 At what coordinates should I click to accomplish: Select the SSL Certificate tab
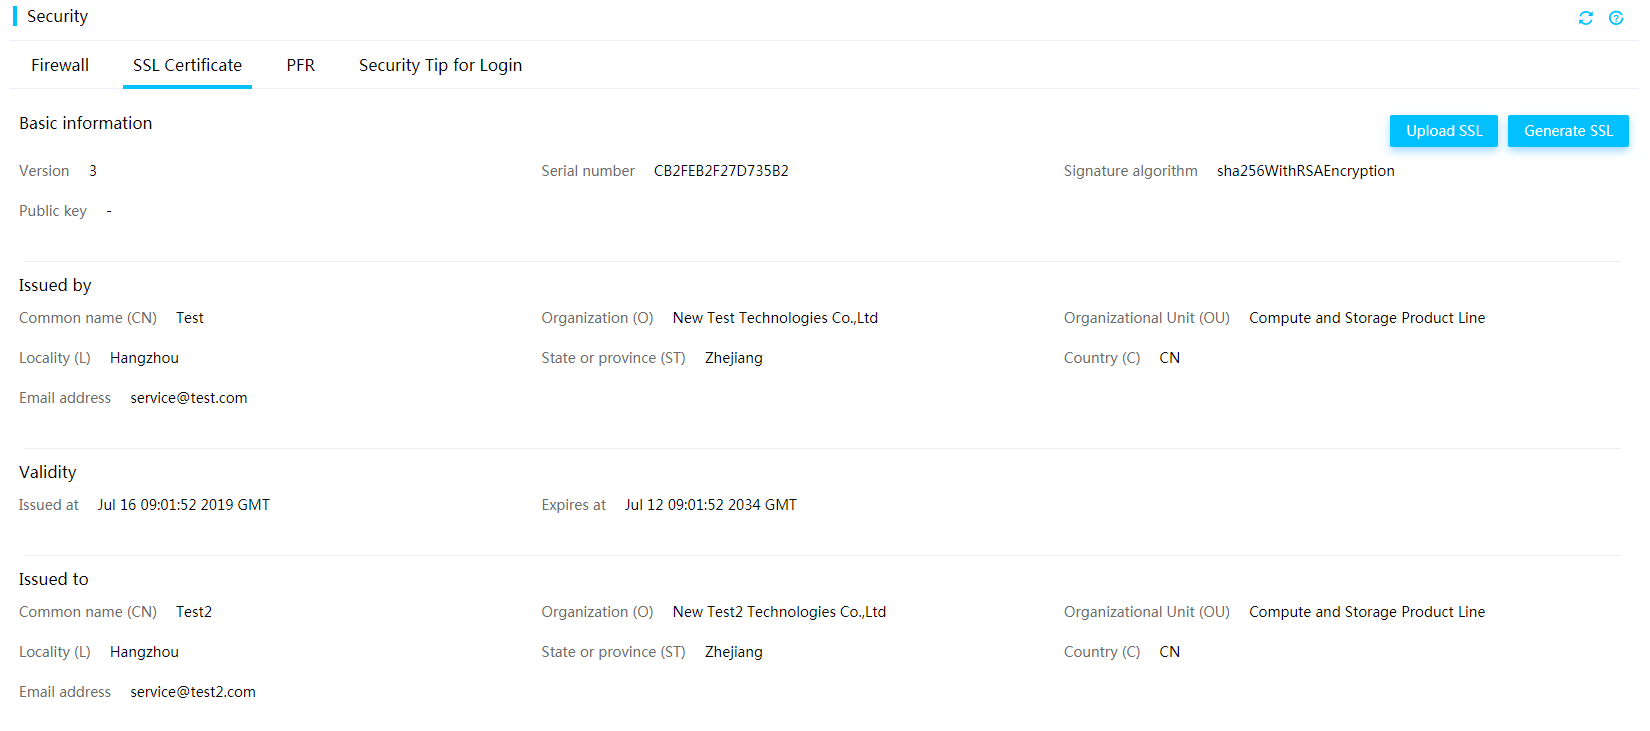coord(187,65)
